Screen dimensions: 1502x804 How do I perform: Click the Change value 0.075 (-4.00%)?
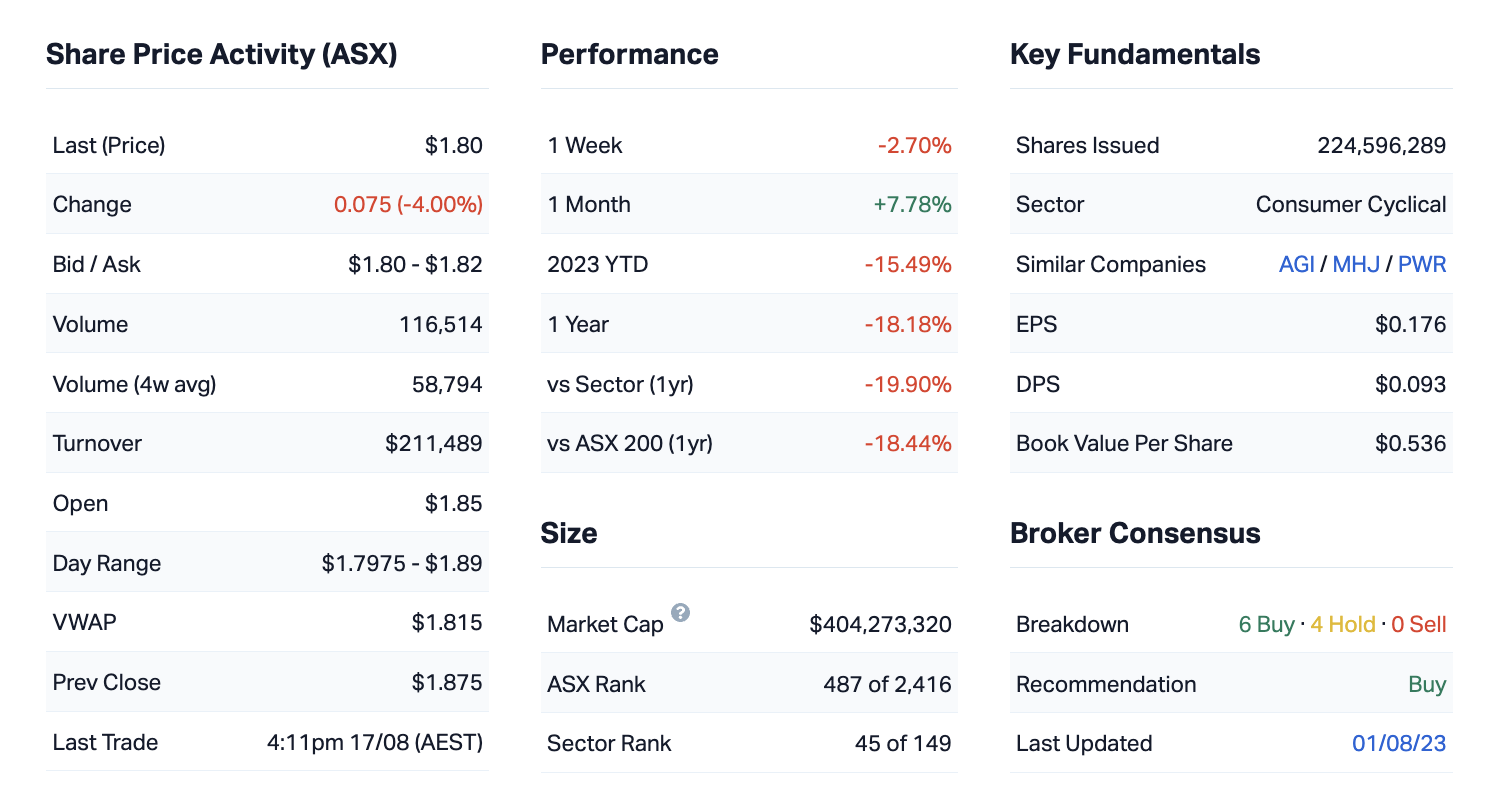(x=408, y=204)
